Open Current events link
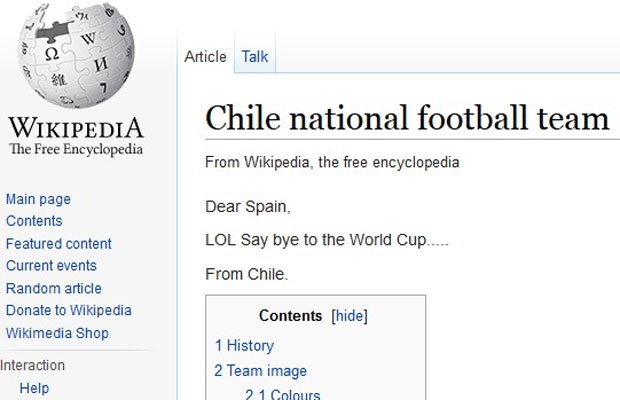Viewport: 620px width, 400px height. (51, 265)
